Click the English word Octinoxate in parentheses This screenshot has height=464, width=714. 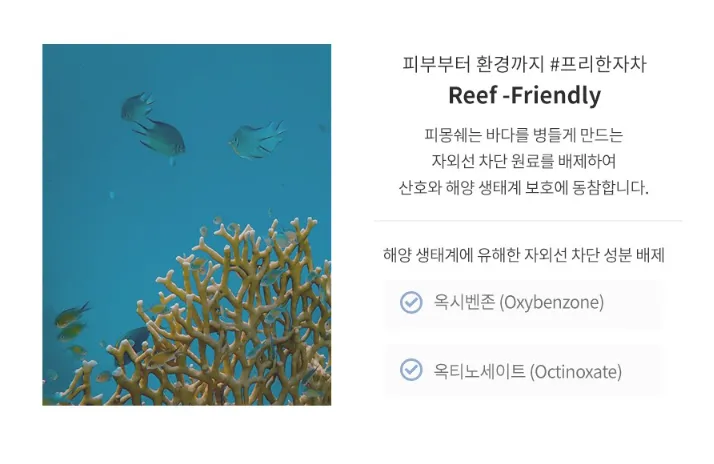(575, 372)
